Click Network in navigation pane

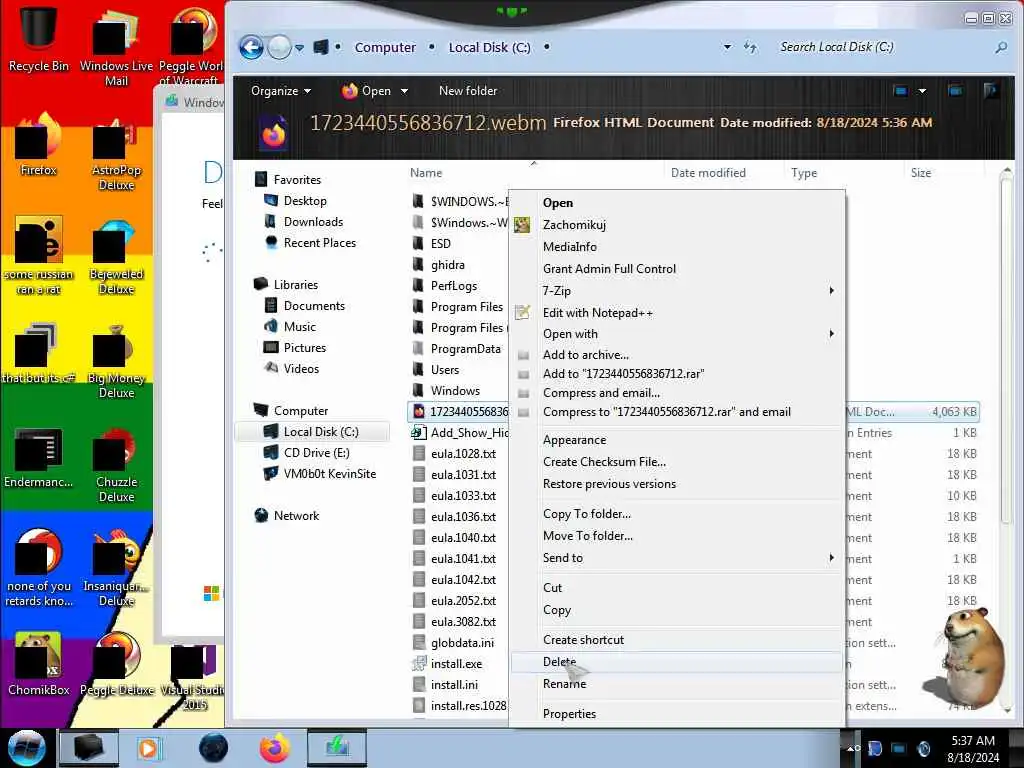296,515
